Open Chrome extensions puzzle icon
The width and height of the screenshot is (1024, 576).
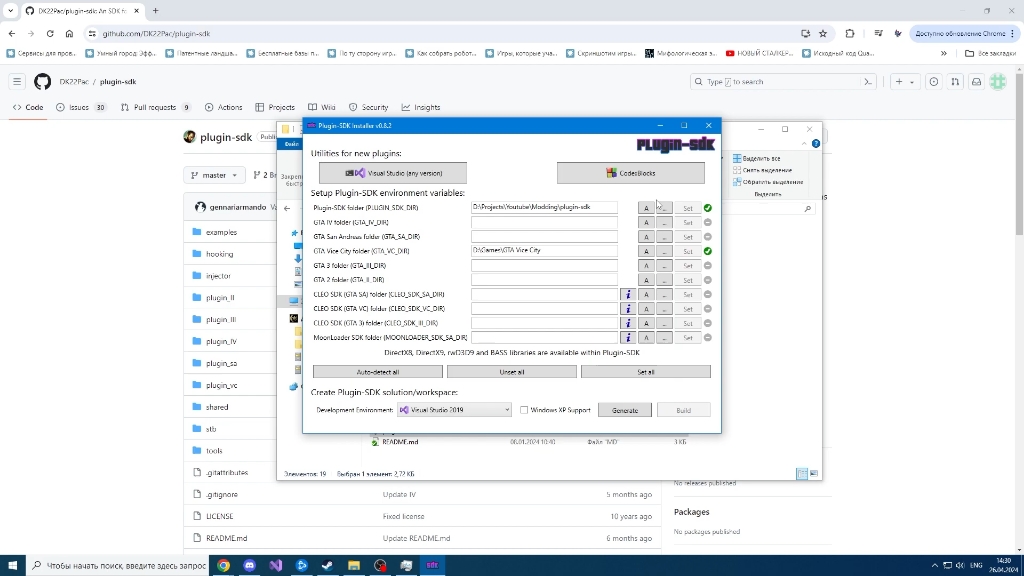[850, 33]
